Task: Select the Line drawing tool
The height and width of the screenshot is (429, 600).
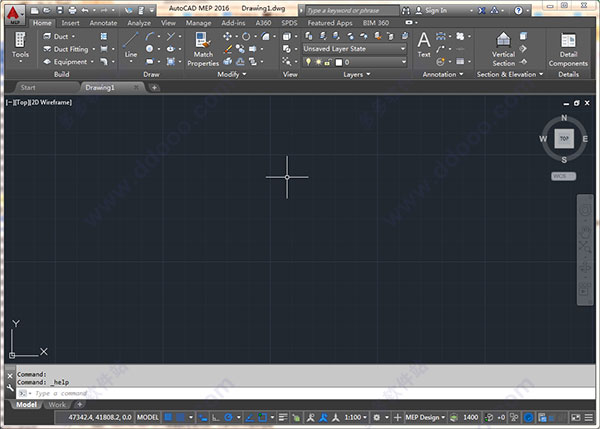Action: pyautogui.click(x=131, y=45)
